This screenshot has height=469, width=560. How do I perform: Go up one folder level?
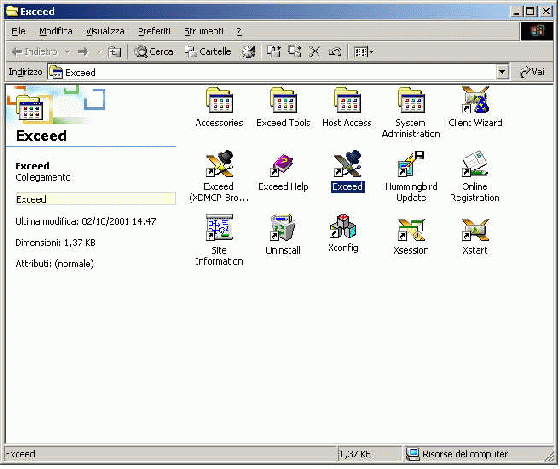114,52
